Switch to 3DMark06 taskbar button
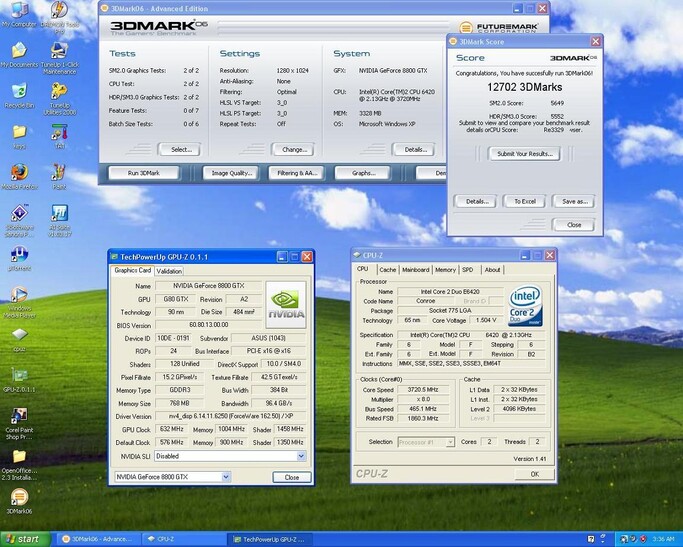The height and width of the screenshot is (547, 683). pyautogui.click(x=100, y=539)
